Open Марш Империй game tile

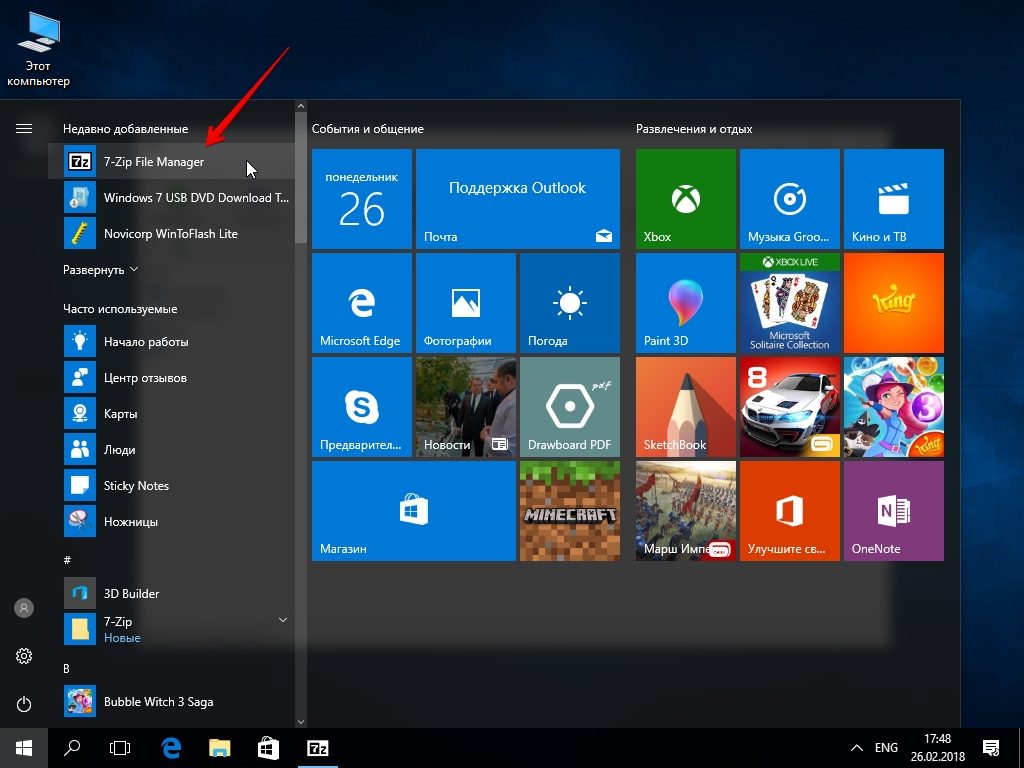[x=686, y=511]
